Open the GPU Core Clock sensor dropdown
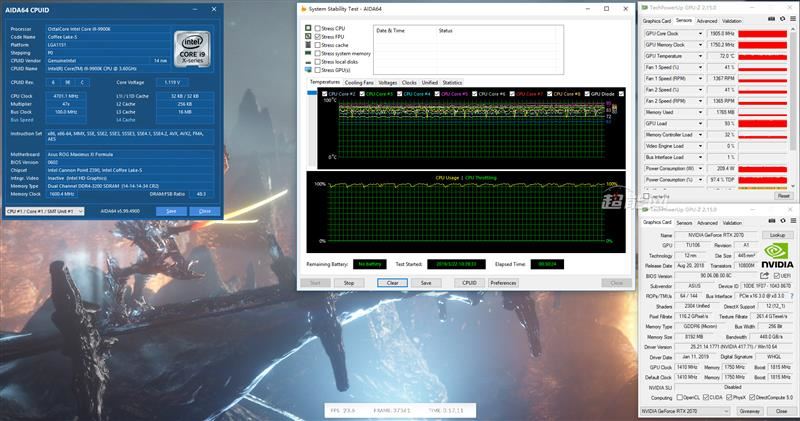Screen dimensions: 800x421 [x=700, y=34]
